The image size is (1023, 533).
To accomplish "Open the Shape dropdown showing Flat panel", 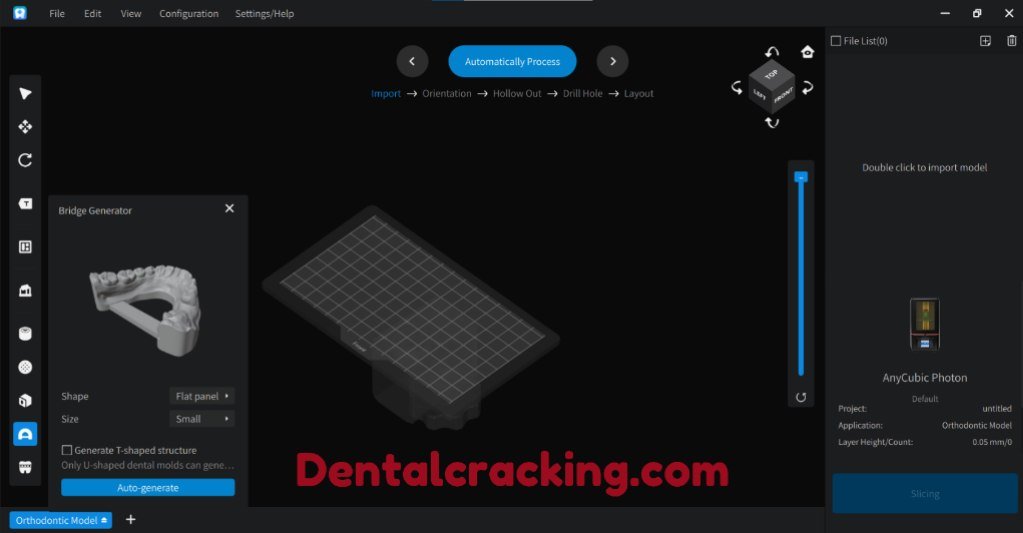I will (x=202, y=396).
